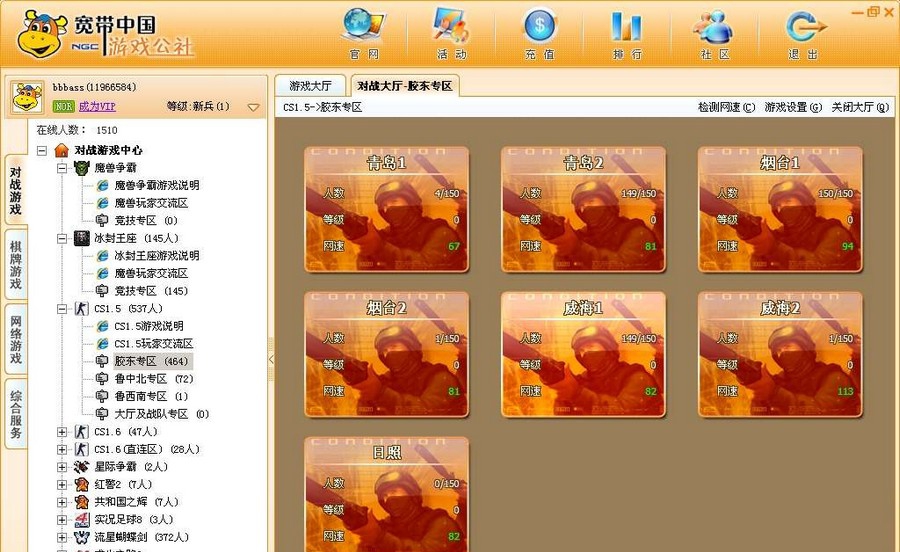Collapse the 对战游戏中心 root node
The image size is (900, 552).
tap(42, 150)
